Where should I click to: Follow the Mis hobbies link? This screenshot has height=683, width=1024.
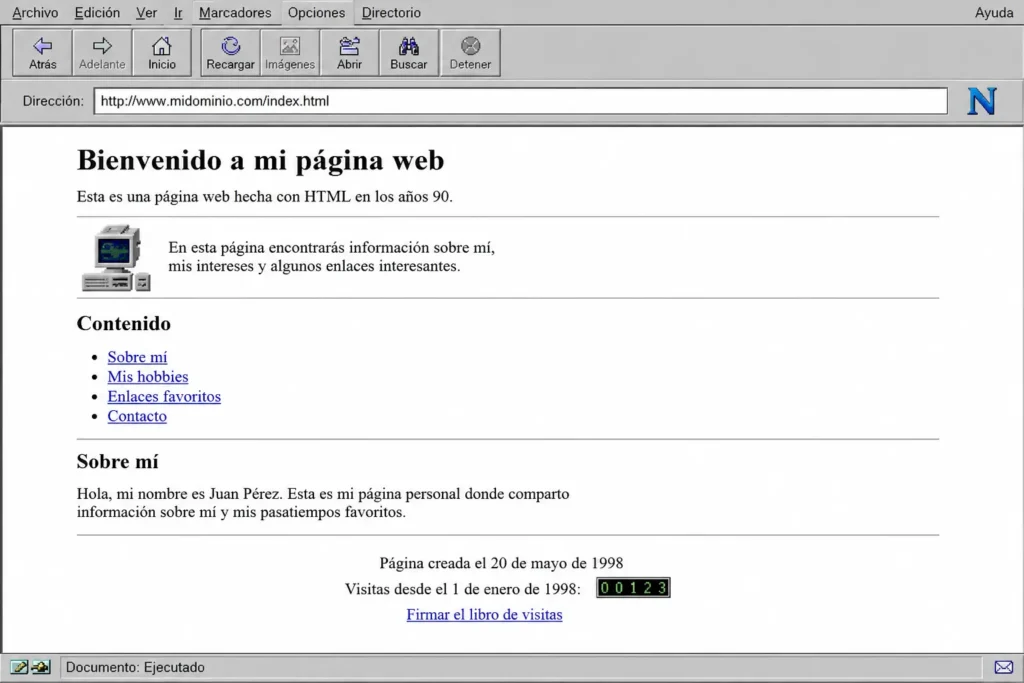tap(148, 377)
